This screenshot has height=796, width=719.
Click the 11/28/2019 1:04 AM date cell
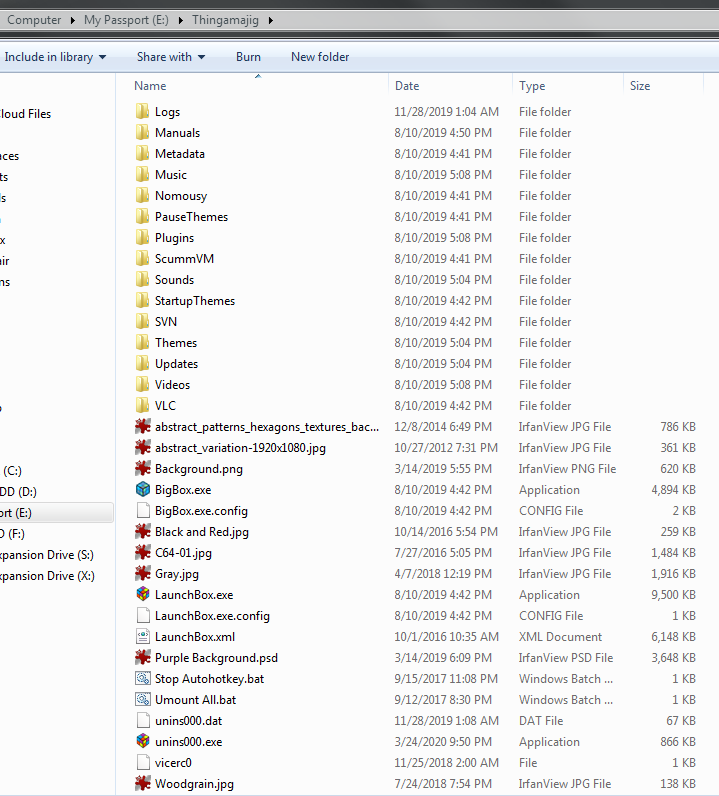(446, 112)
